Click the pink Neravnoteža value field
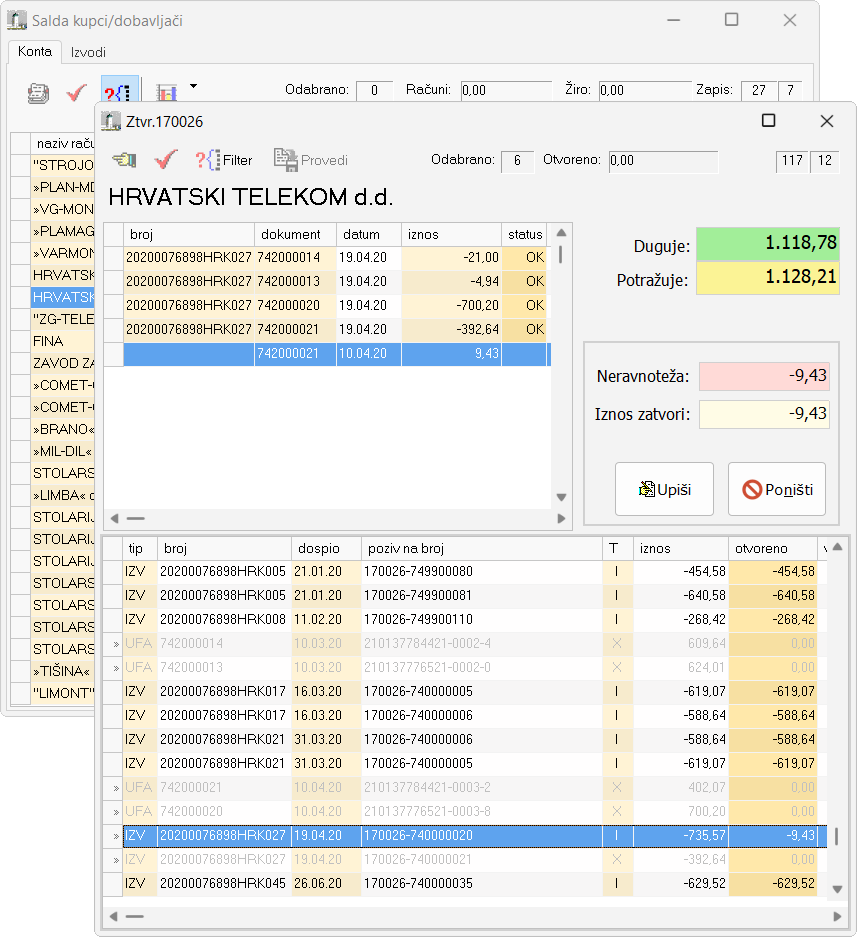 click(x=764, y=376)
